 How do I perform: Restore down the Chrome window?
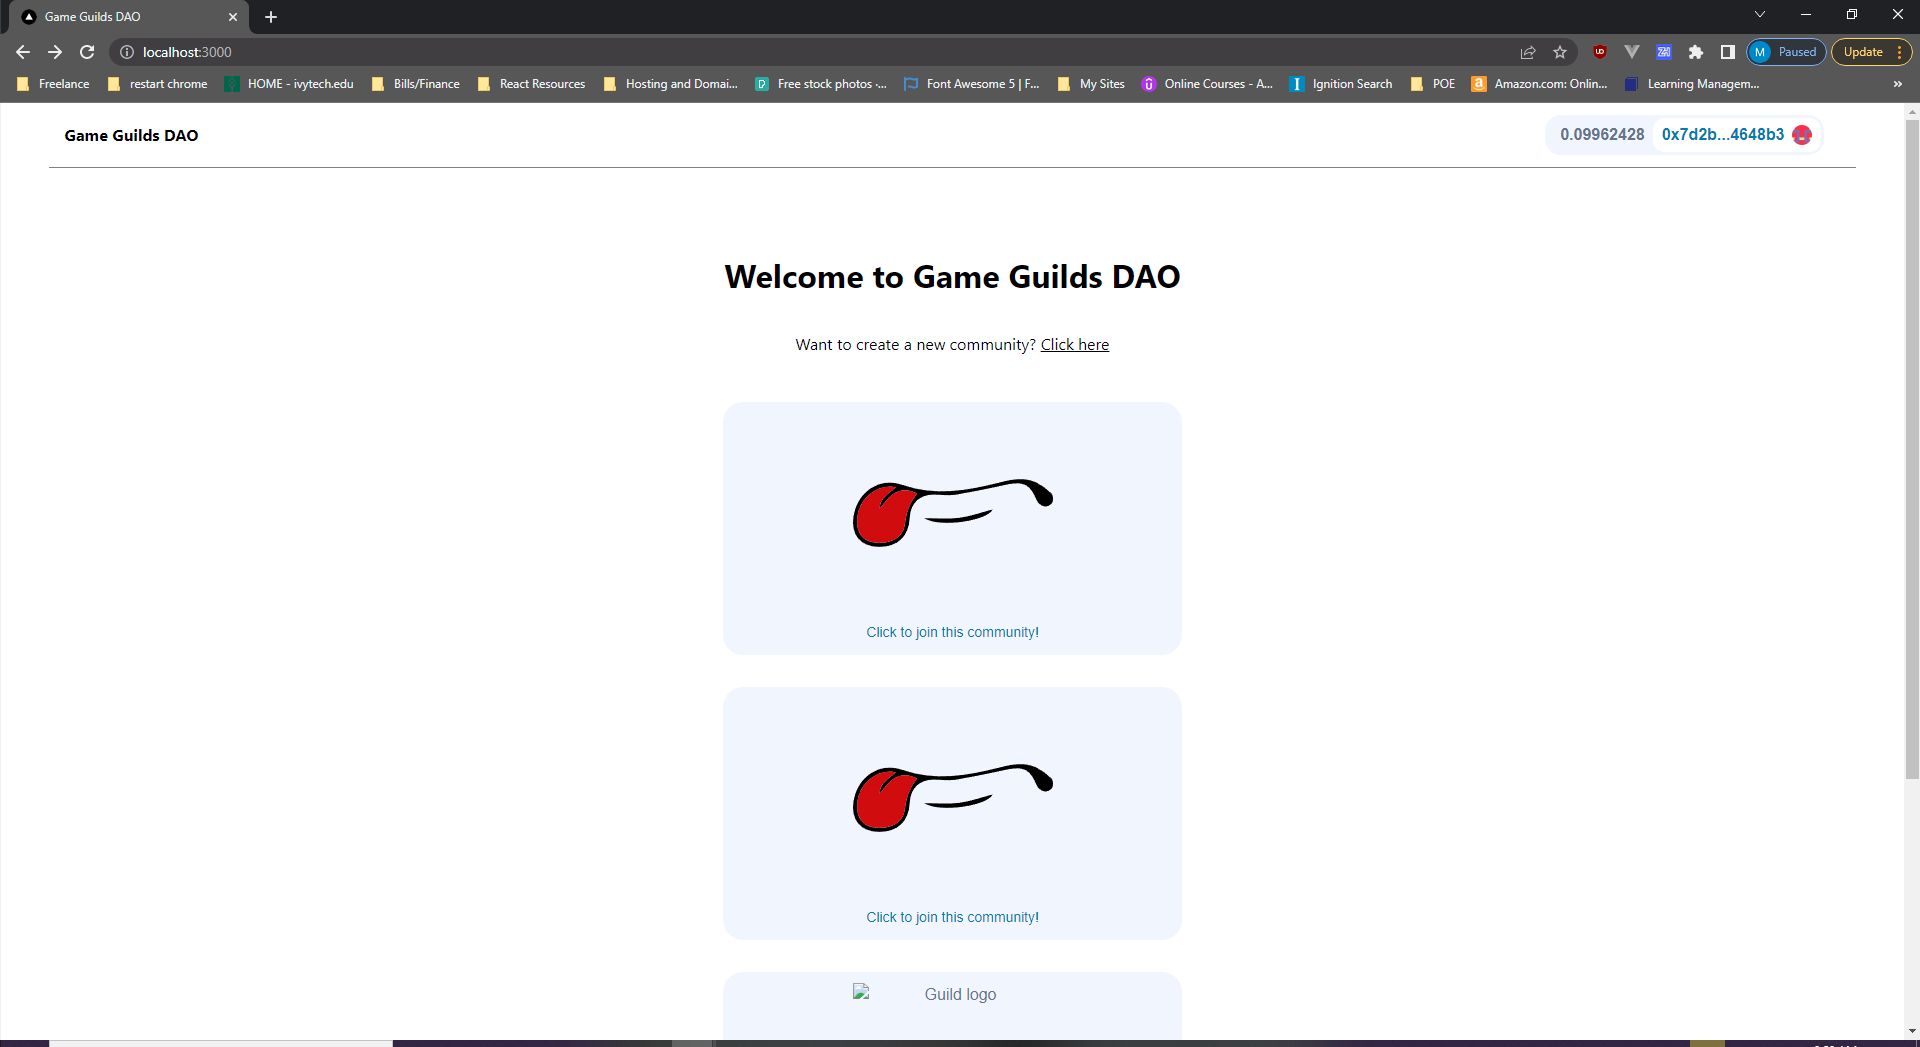(1852, 15)
